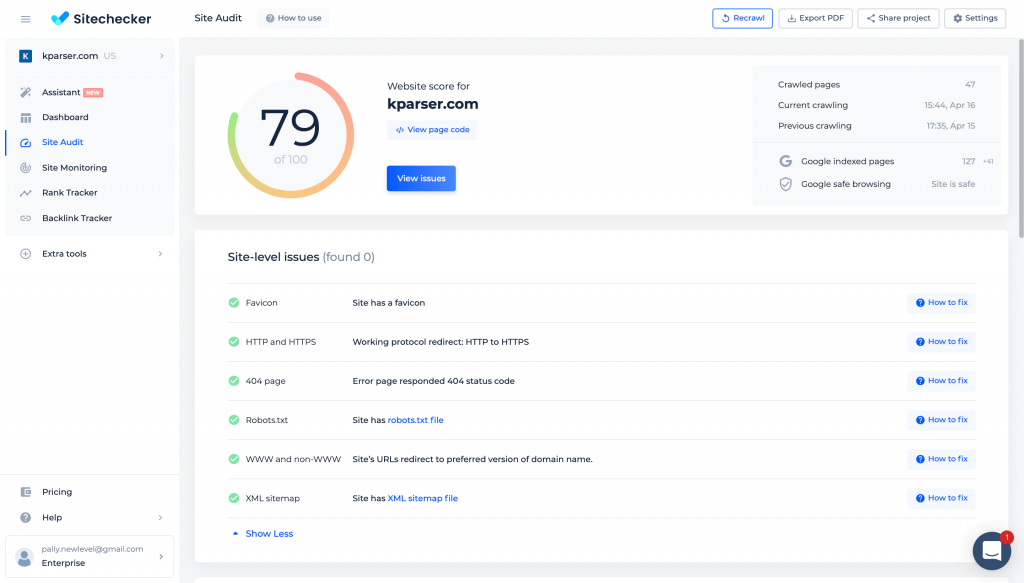Click Share project

click(899, 18)
